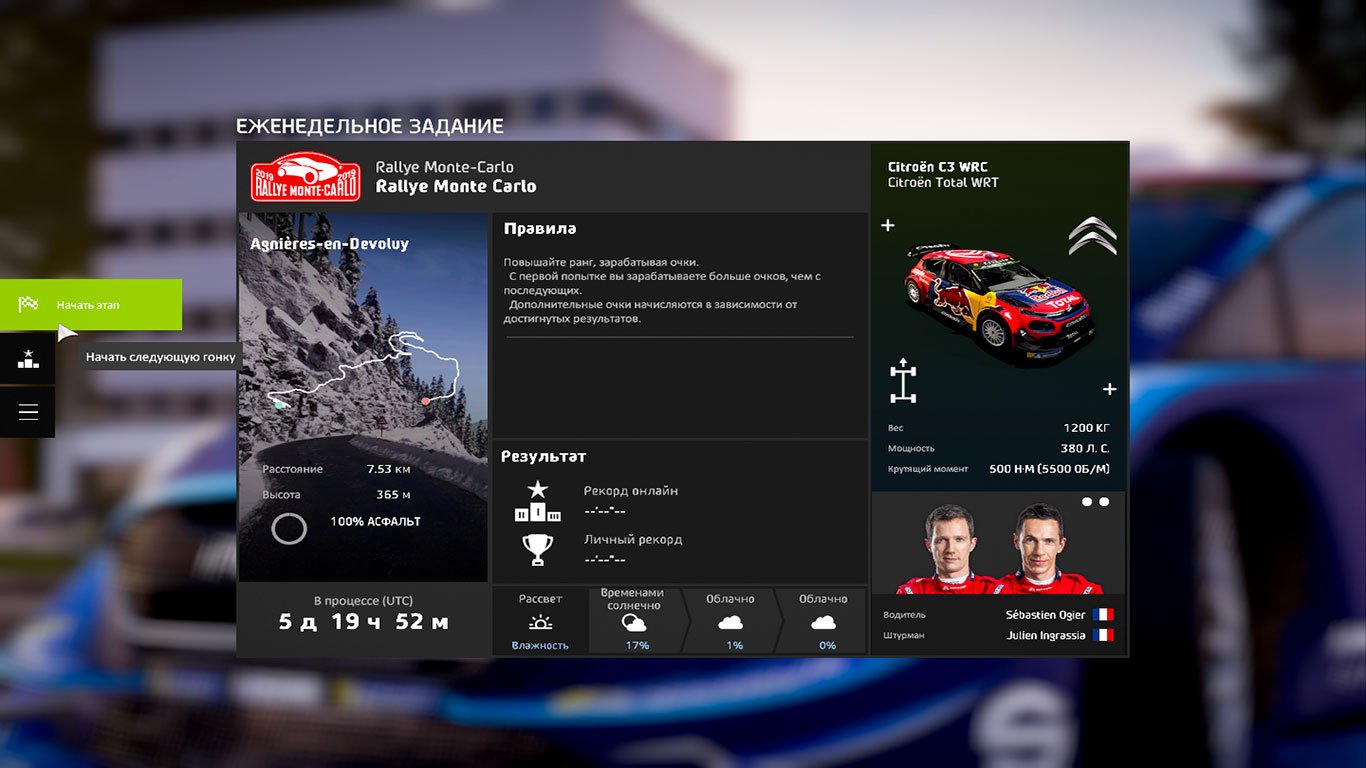Click the green Начать этап button
The image size is (1366, 768).
point(91,304)
